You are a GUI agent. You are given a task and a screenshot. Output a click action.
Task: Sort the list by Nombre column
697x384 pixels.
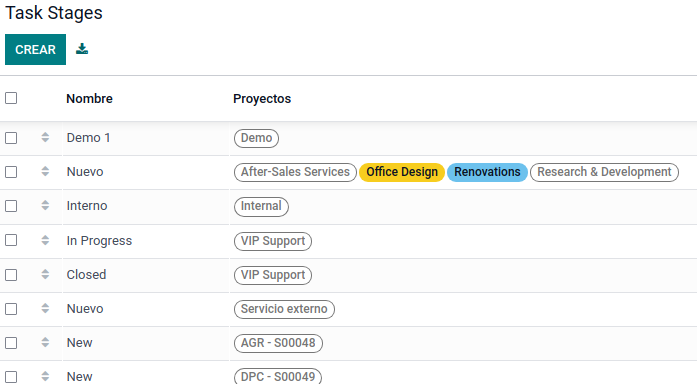(x=89, y=98)
